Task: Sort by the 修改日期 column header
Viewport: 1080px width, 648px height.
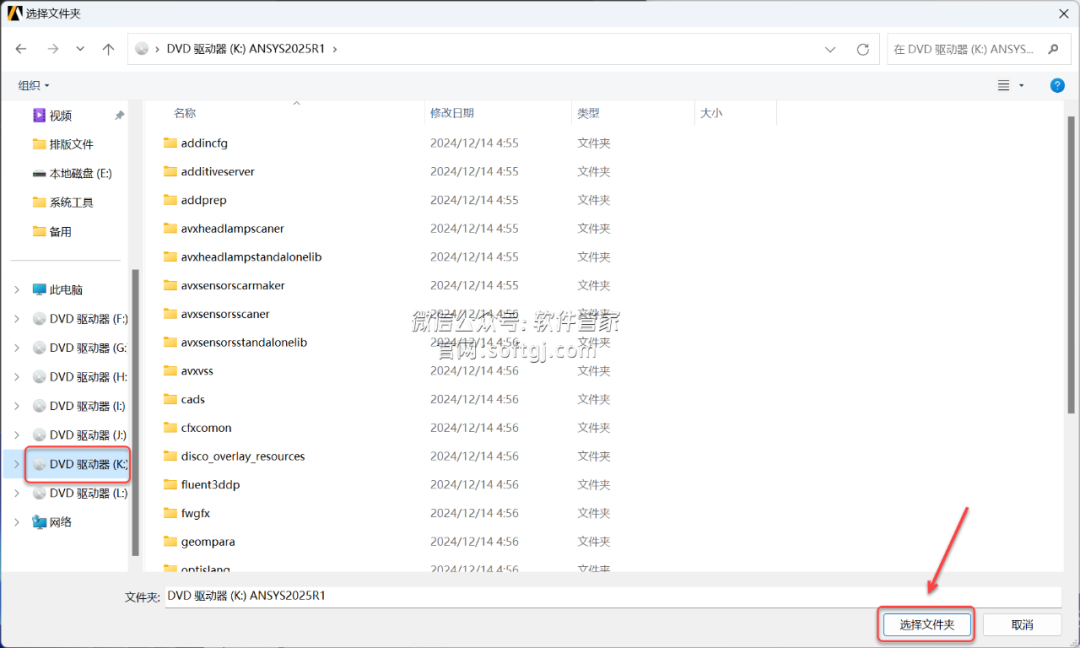Action: coord(452,113)
